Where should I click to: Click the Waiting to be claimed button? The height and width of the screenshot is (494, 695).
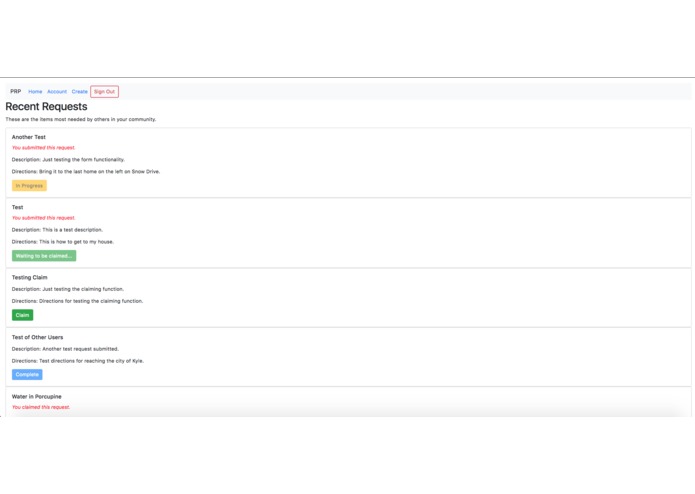point(44,256)
